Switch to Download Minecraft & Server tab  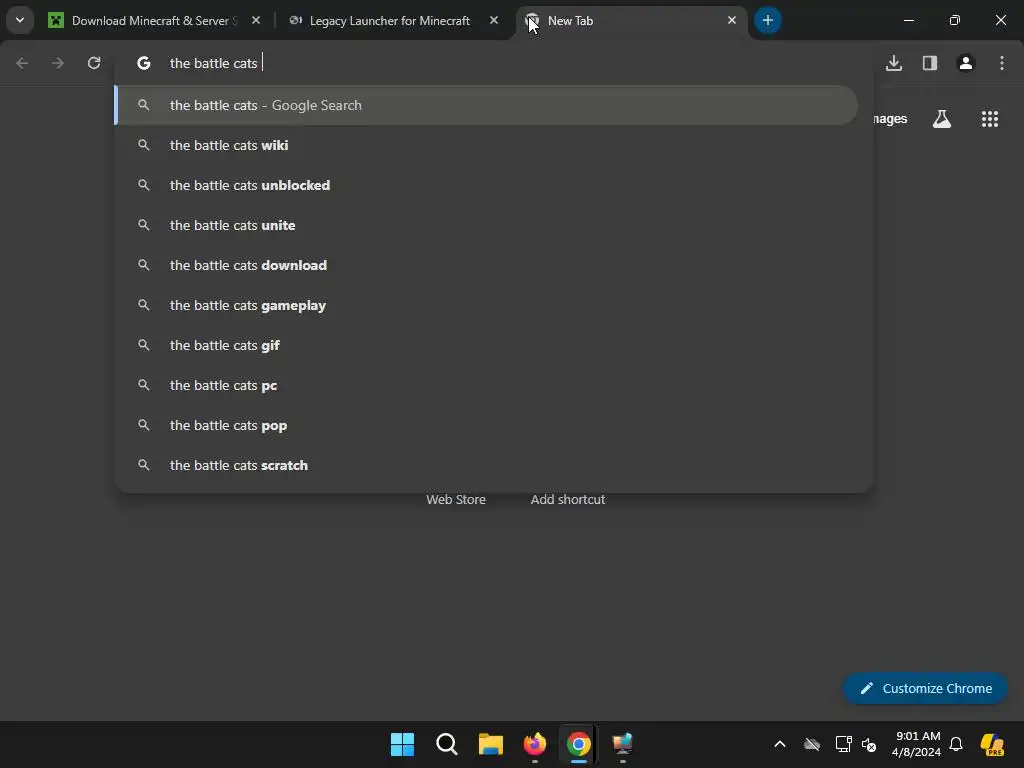[x=155, y=20]
